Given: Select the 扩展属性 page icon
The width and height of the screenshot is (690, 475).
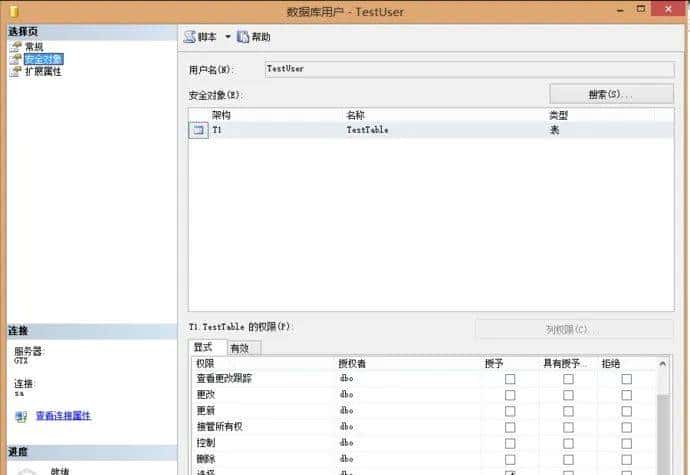Looking at the screenshot, I should [16, 71].
